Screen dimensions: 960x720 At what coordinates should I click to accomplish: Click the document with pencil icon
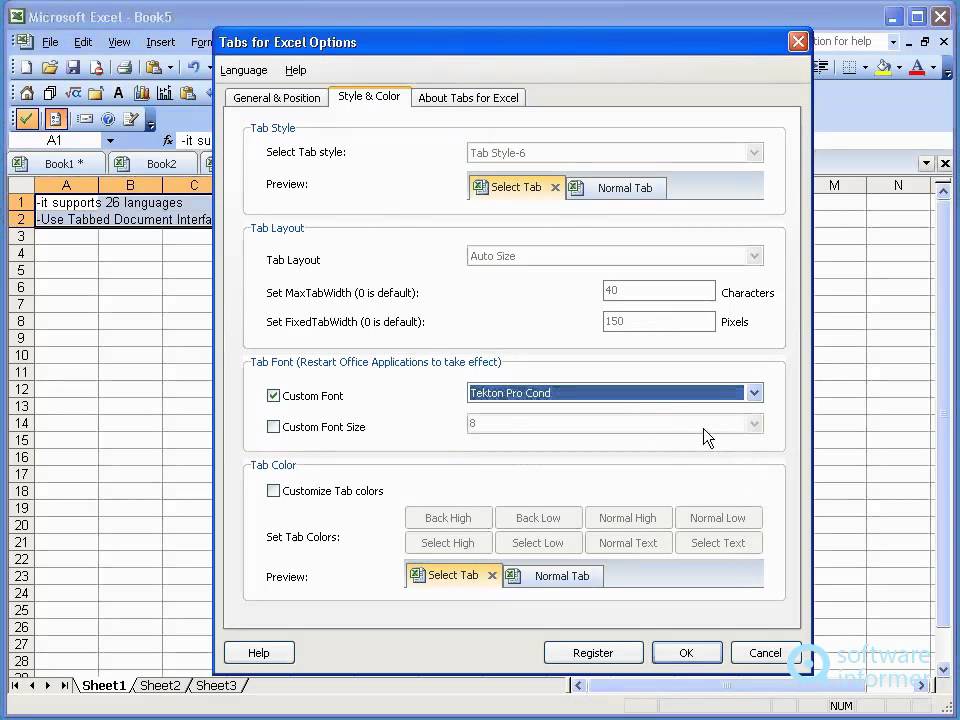pos(130,119)
